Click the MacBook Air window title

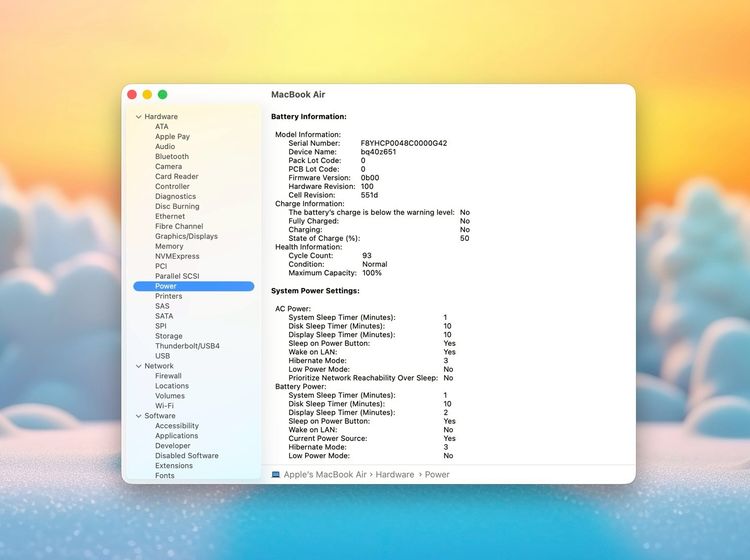pos(298,95)
